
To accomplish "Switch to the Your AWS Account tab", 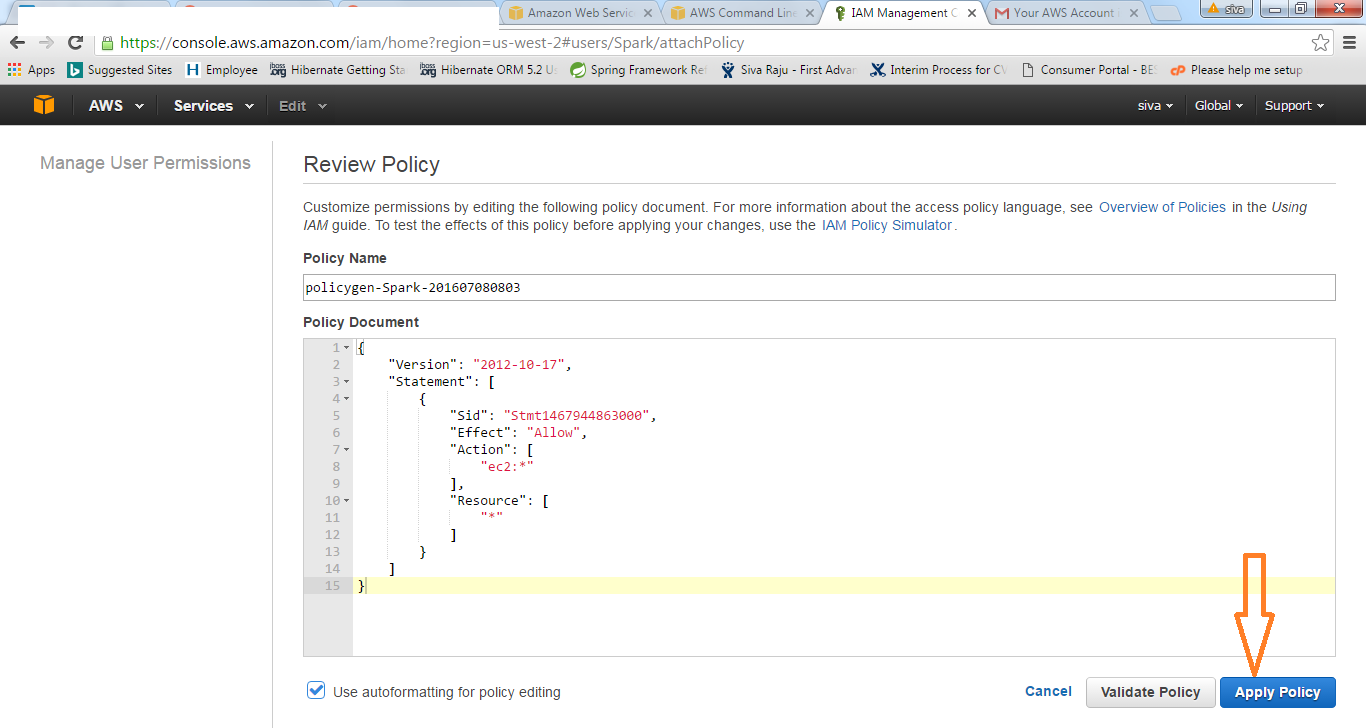I will tap(1066, 13).
